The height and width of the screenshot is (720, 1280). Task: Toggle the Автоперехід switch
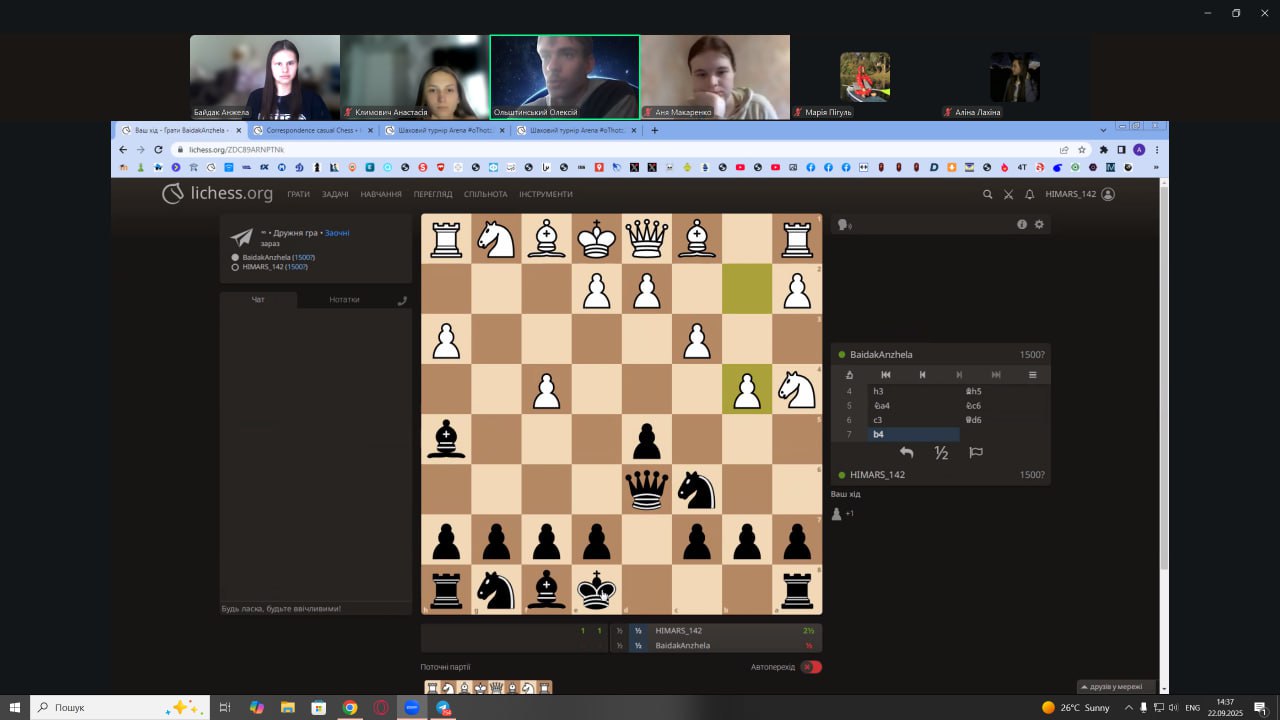(811, 667)
